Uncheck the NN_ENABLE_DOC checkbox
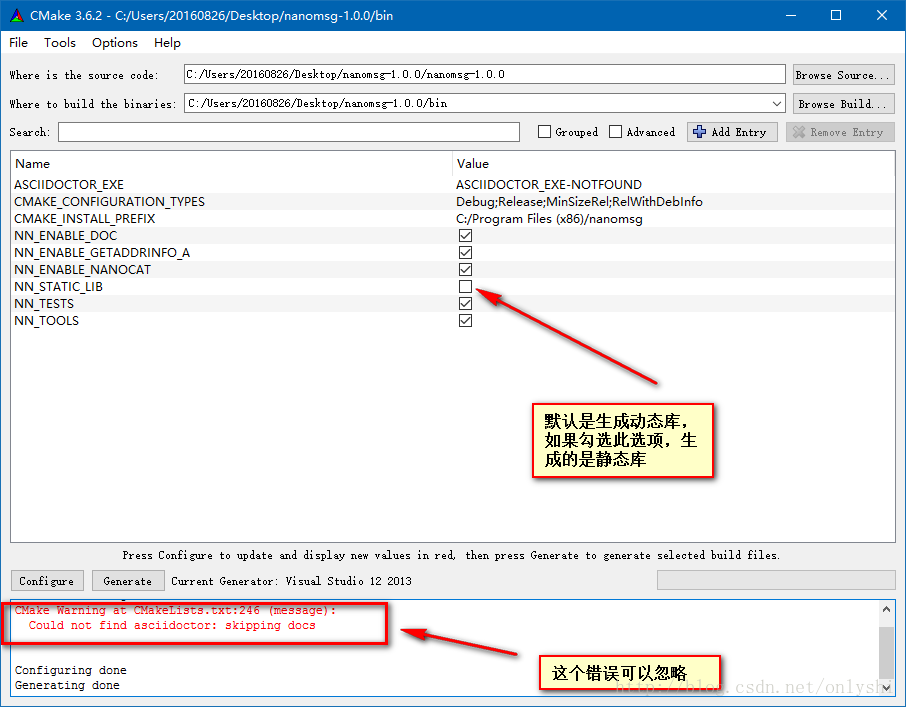The image size is (906, 707). (x=465, y=236)
